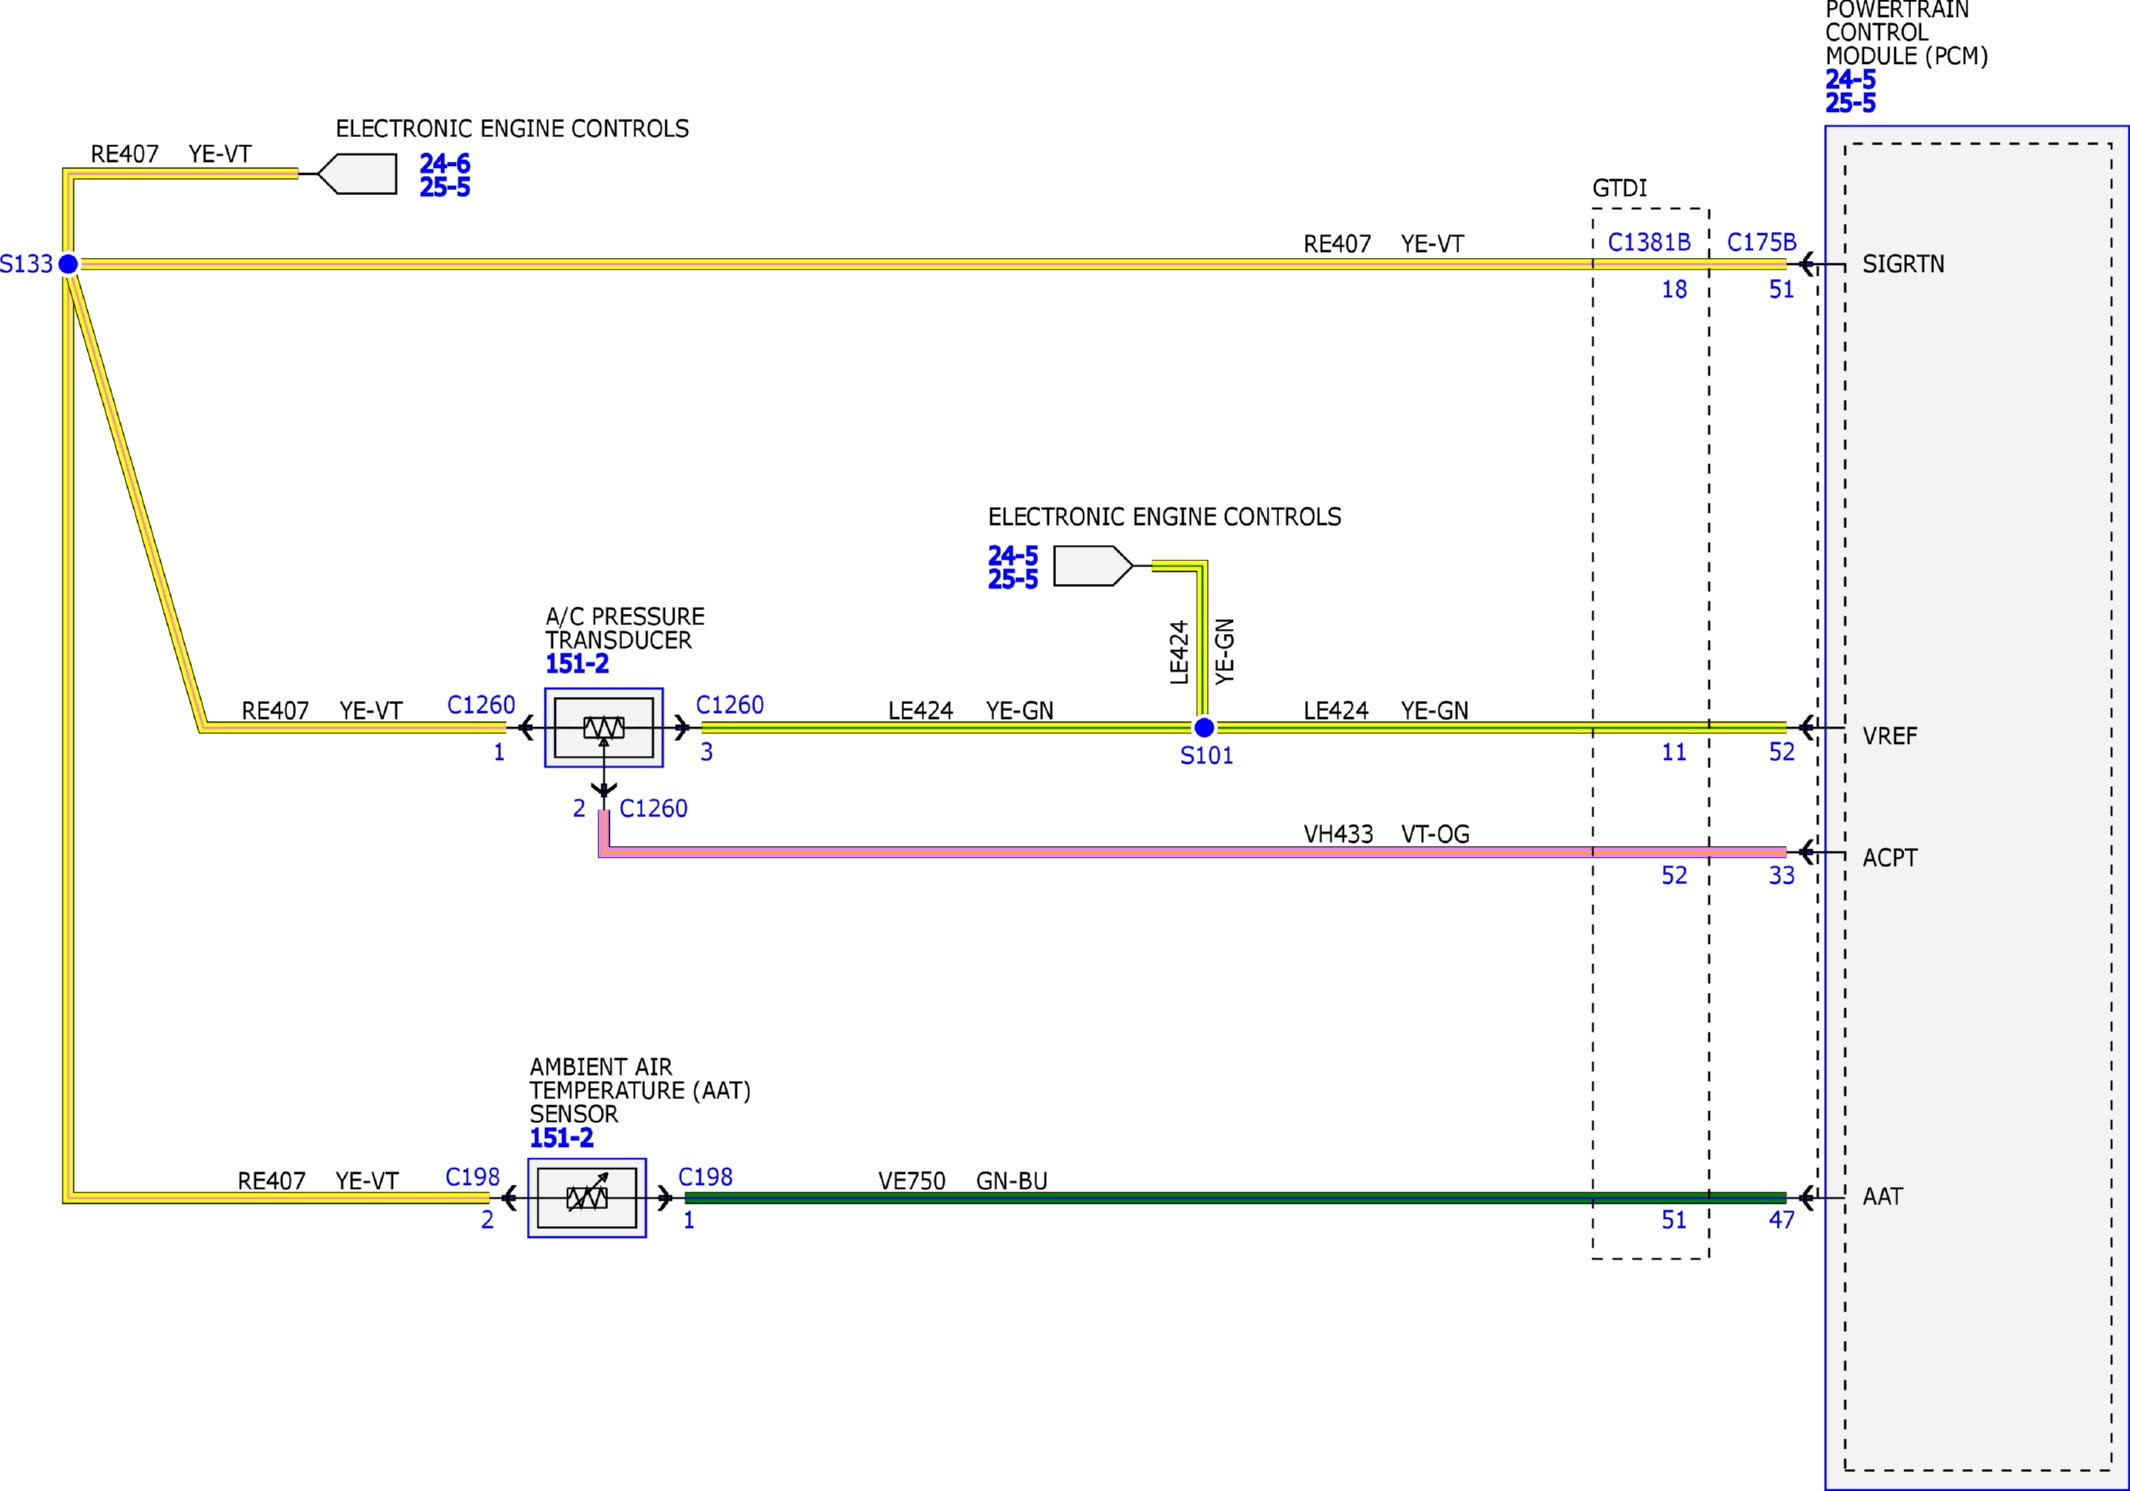Click LE424 YE-GN label right of S101
This screenshot has height=1491, width=2130.
coord(1385,711)
